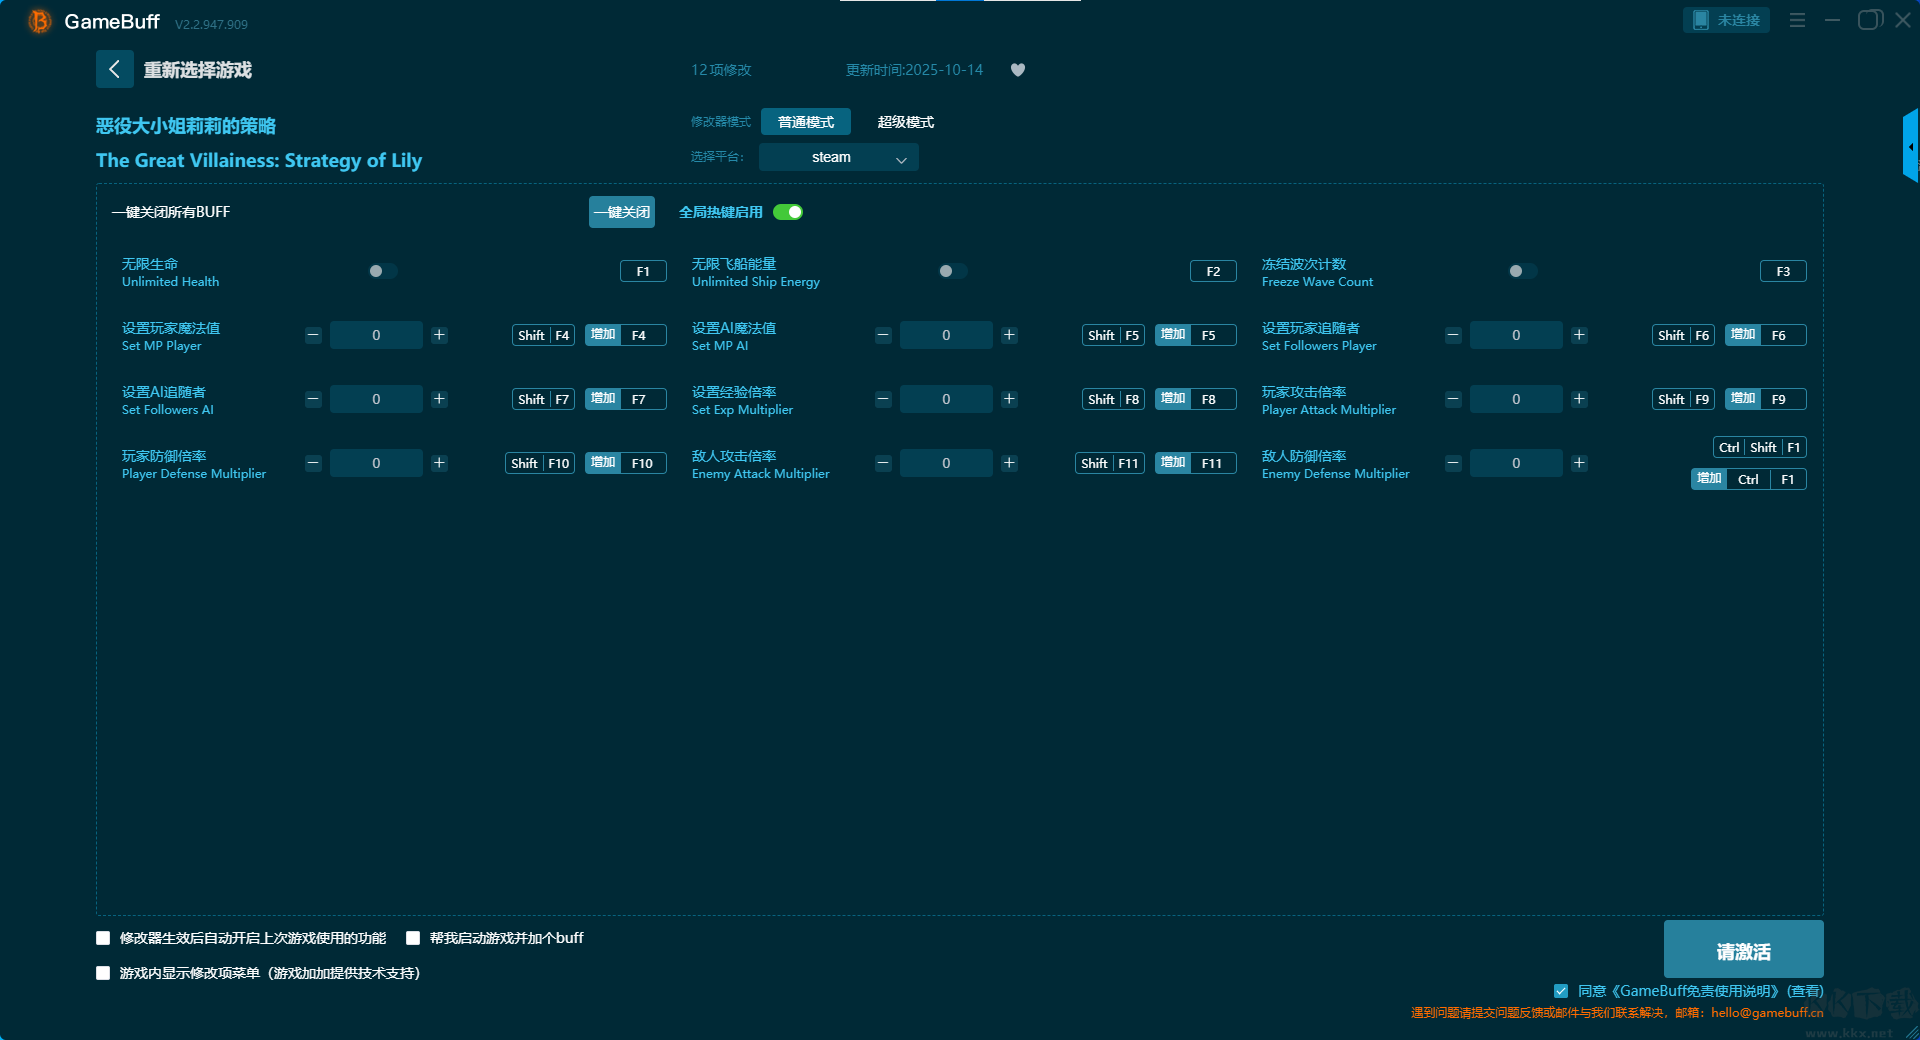Click the GameBuff logo icon
This screenshot has width=1920, height=1040.
(39, 21)
